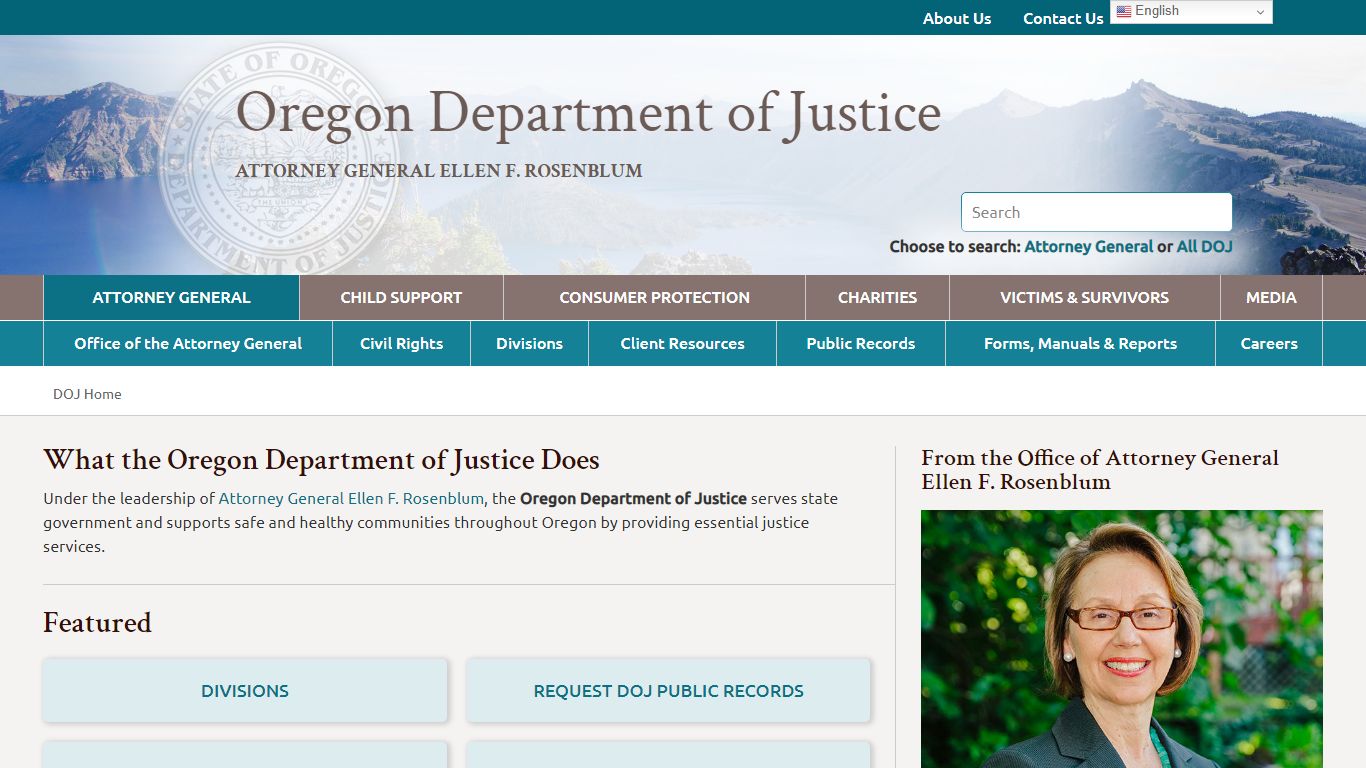Screen dimensions: 1366x768
Task: Open the Public Records submenu item
Action: 860,343
